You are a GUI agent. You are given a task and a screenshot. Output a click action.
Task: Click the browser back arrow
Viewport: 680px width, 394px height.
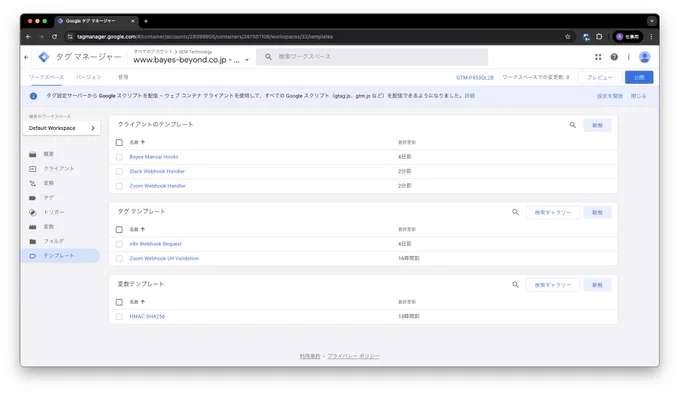(28, 37)
